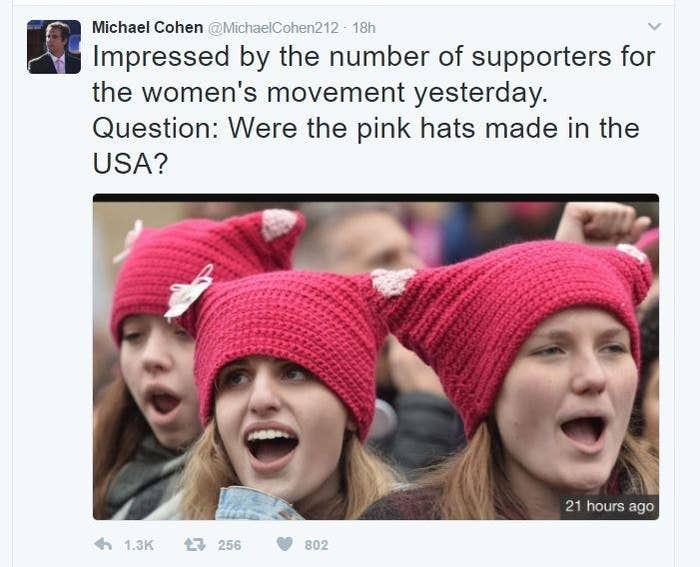Open Michael Cohen's profile picture
Image resolution: width=700 pixels, height=567 pixels.
(54, 47)
